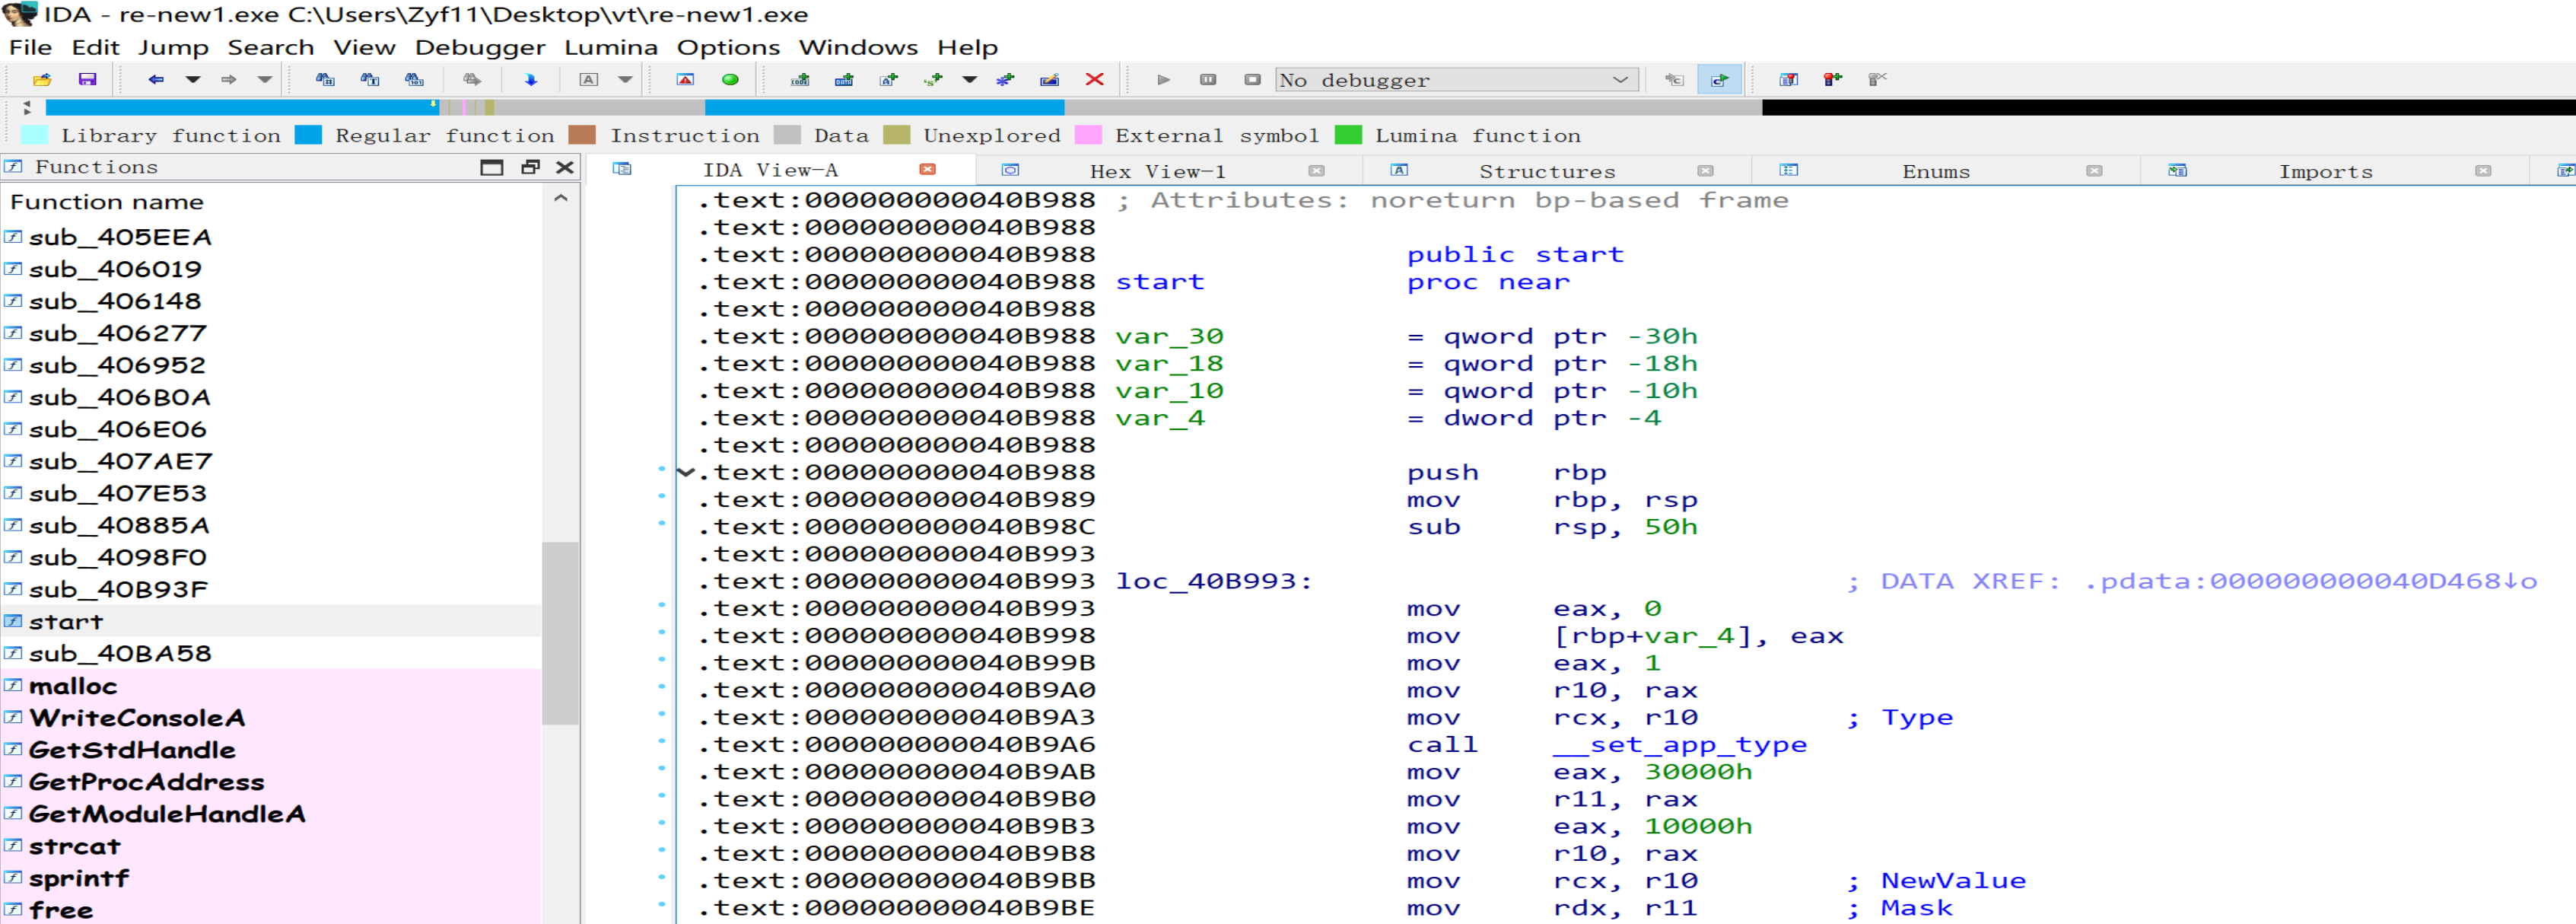Open the Debugger menu
Image resolution: width=2576 pixels, height=924 pixels.
click(x=480, y=47)
